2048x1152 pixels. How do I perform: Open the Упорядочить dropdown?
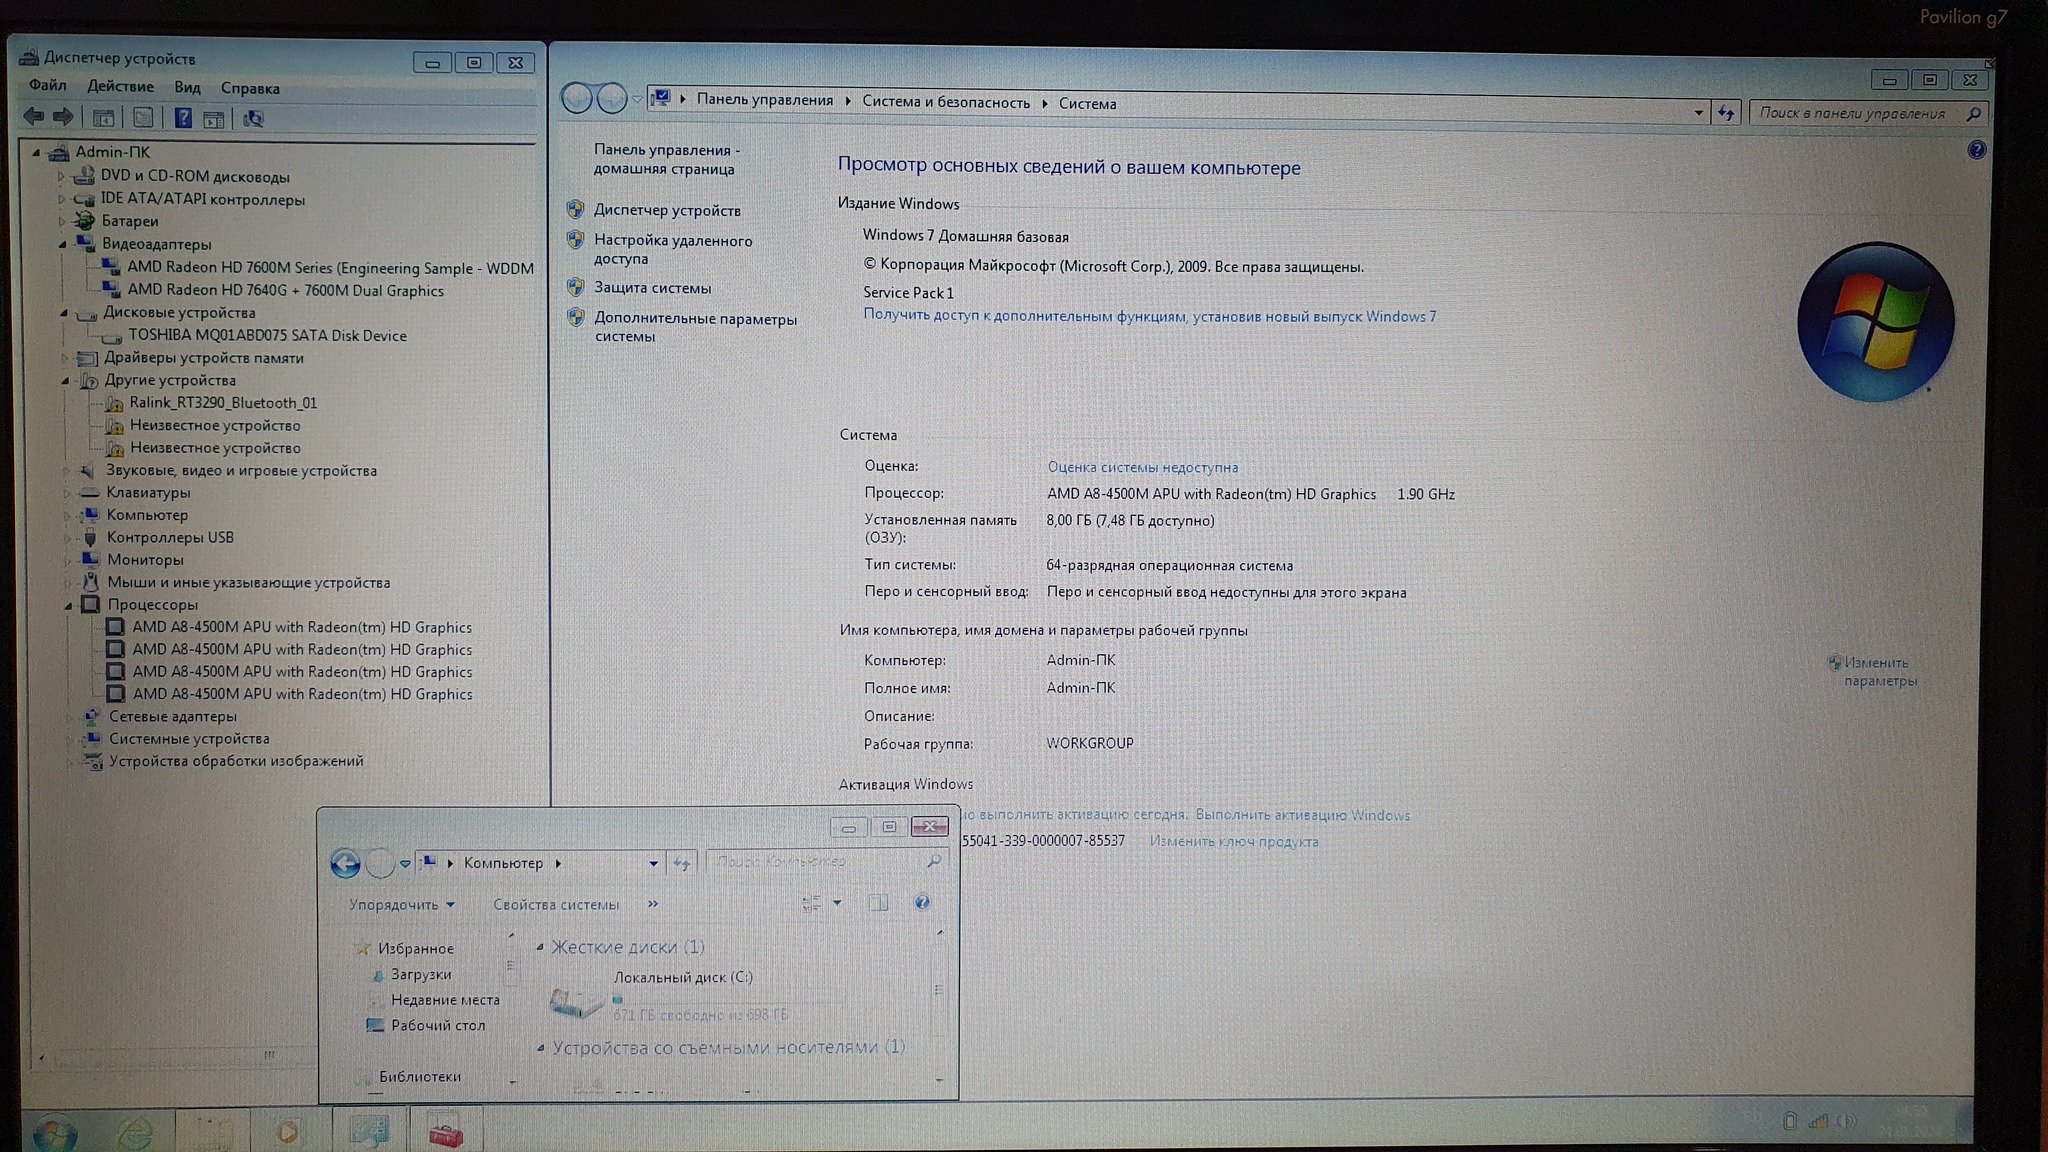coord(402,904)
